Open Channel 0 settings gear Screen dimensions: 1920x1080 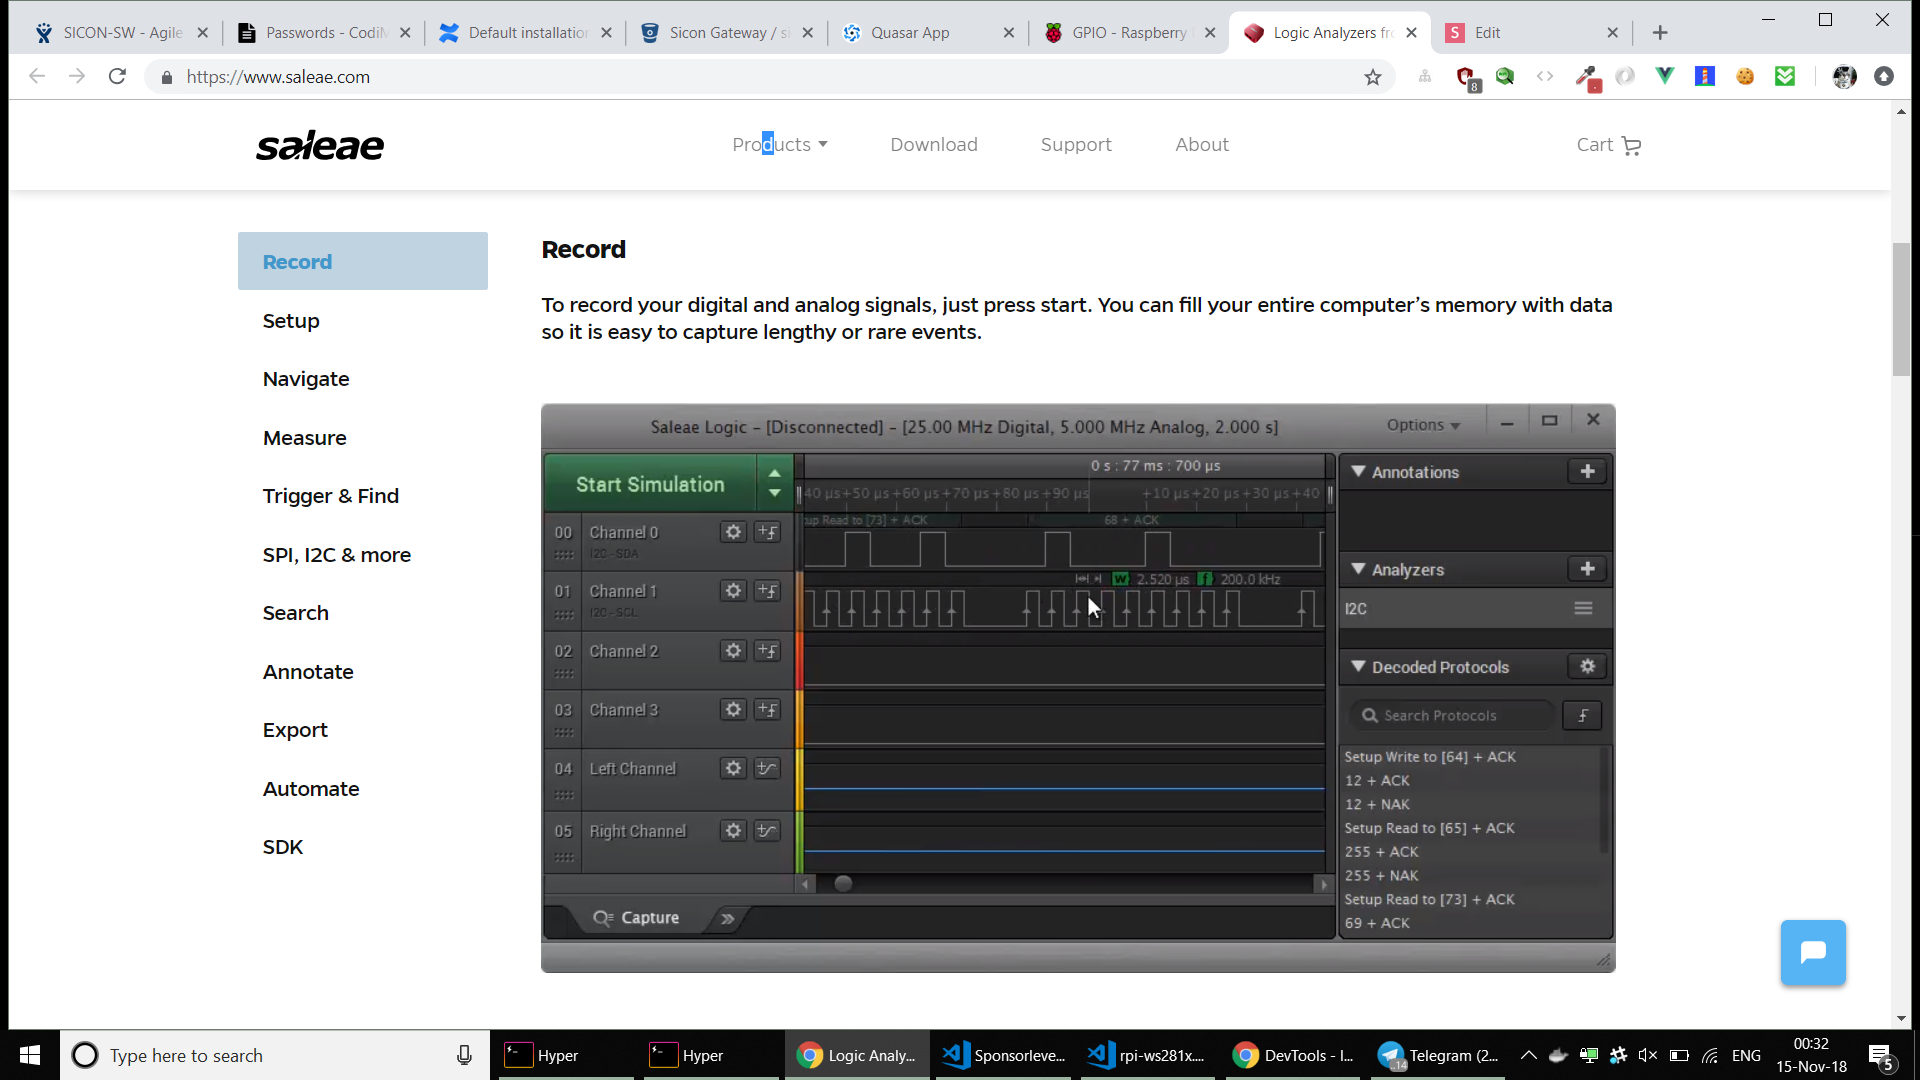(733, 532)
